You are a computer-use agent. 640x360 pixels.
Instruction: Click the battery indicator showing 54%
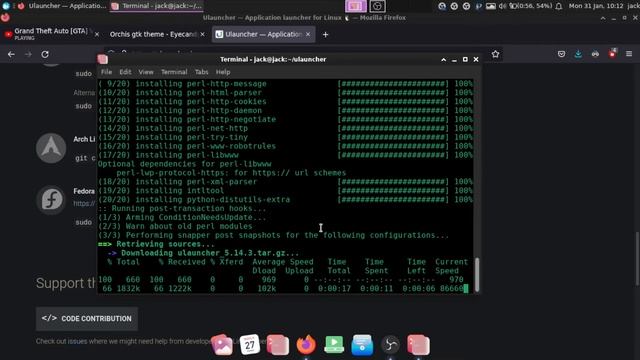coord(531,6)
